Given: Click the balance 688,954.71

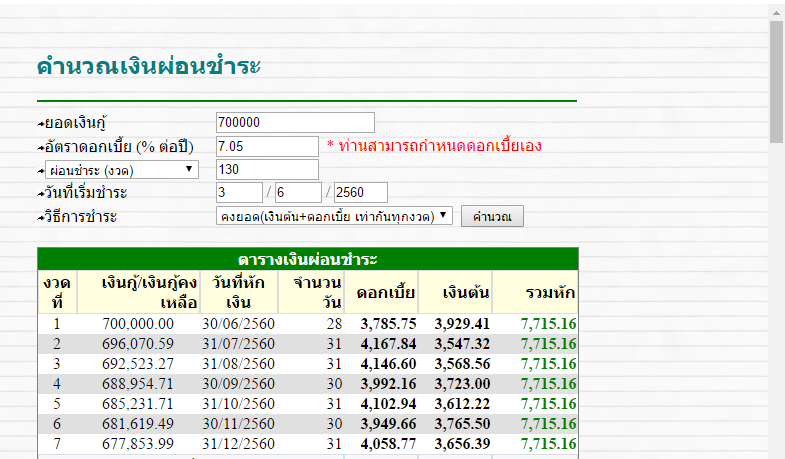Looking at the screenshot, I should (138, 384).
